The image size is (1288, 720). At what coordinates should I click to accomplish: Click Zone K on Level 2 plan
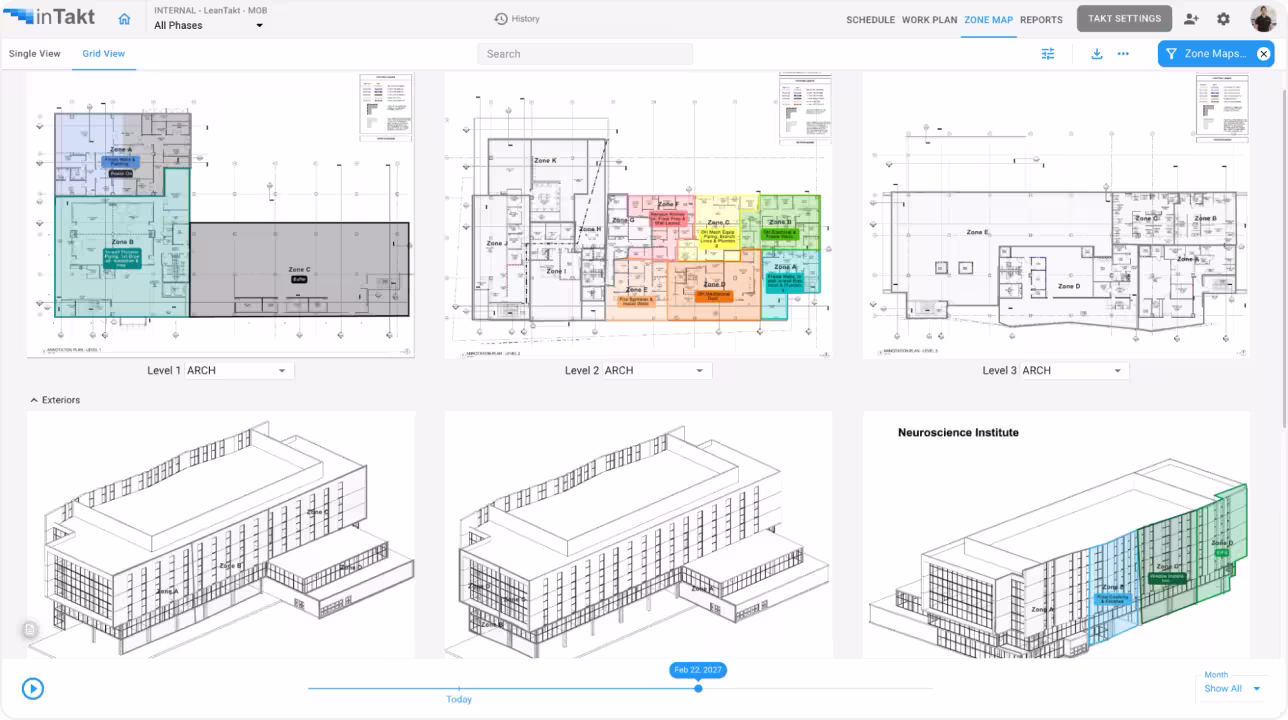[x=545, y=160]
